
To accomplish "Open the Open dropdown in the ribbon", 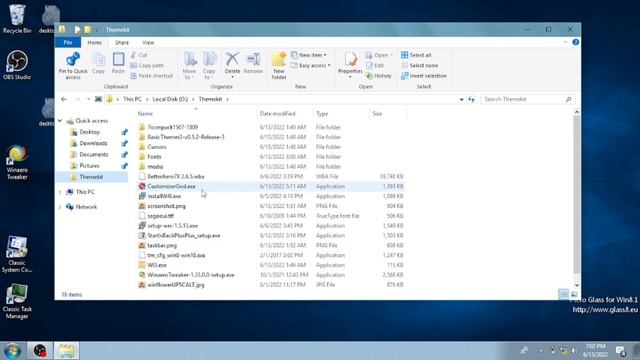I will coord(379,55).
